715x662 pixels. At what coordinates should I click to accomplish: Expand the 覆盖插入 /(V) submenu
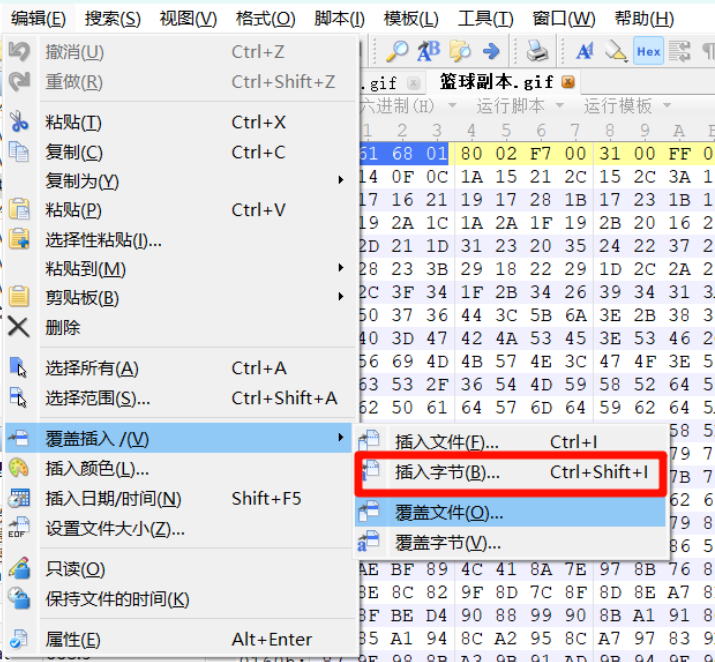point(178,438)
